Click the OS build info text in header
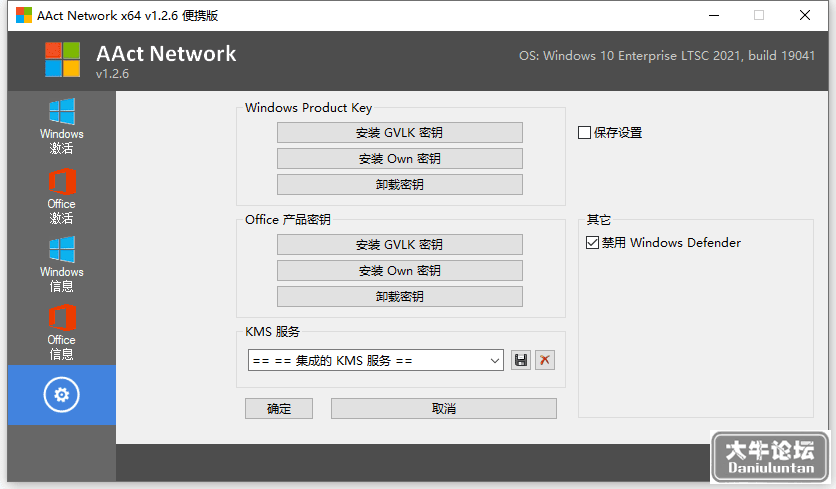 (x=667, y=56)
